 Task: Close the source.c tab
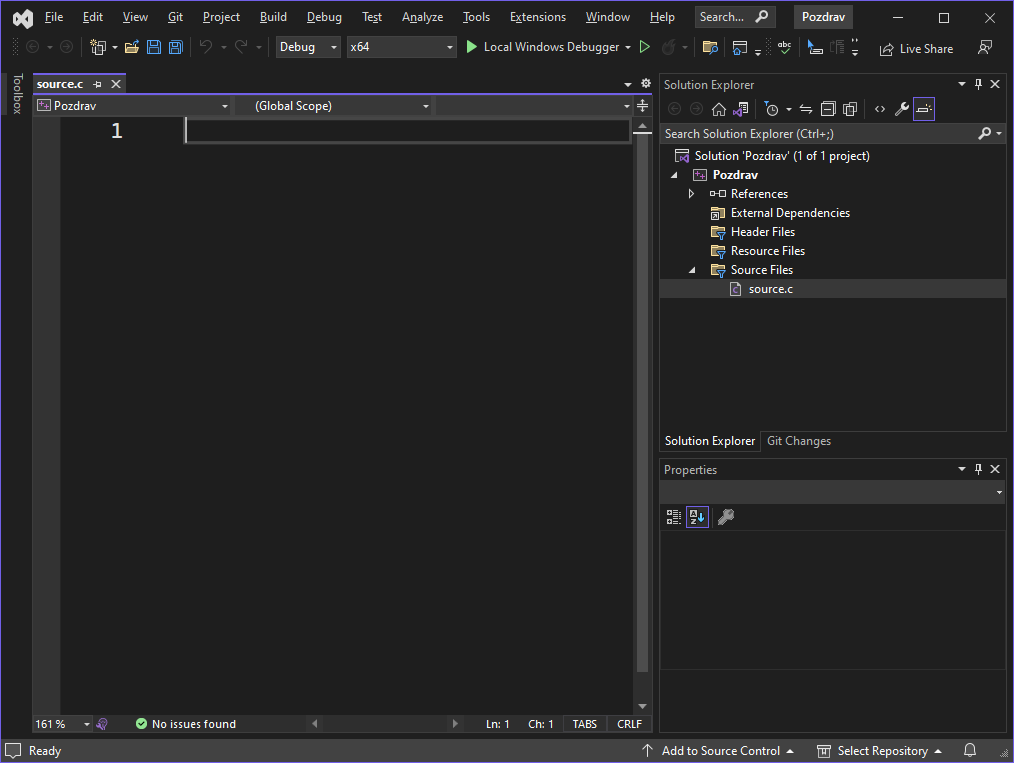click(x=116, y=84)
